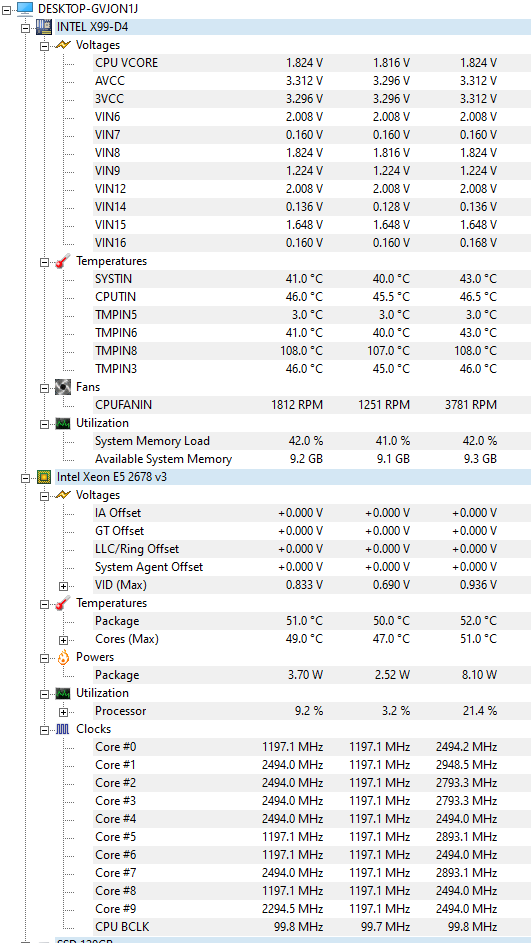The width and height of the screenshot is (531, 943).
Task: Click the thermometer icon of Intel Xeon Temperatures
Action: tap(63, 603)
